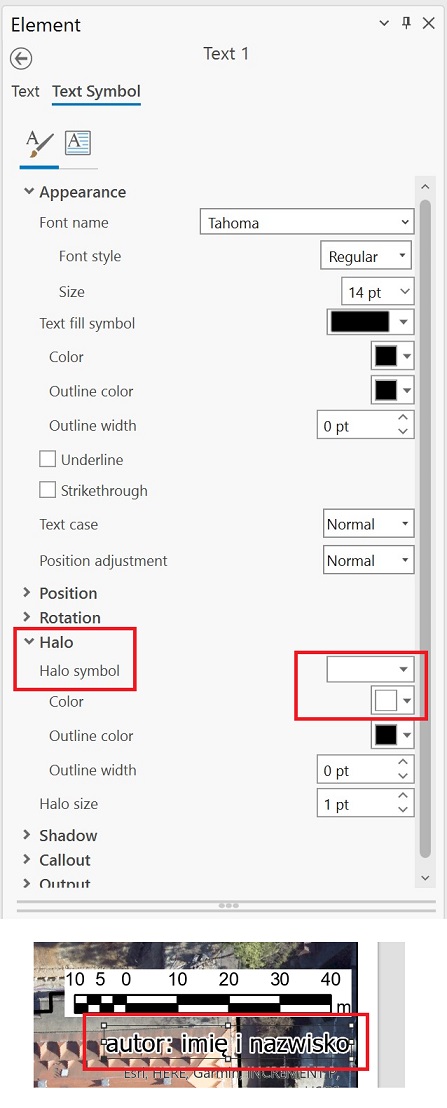Enable the Underline checkbox
The width and height of the screenshot is (447, 1108).
(x=47, y=459)
